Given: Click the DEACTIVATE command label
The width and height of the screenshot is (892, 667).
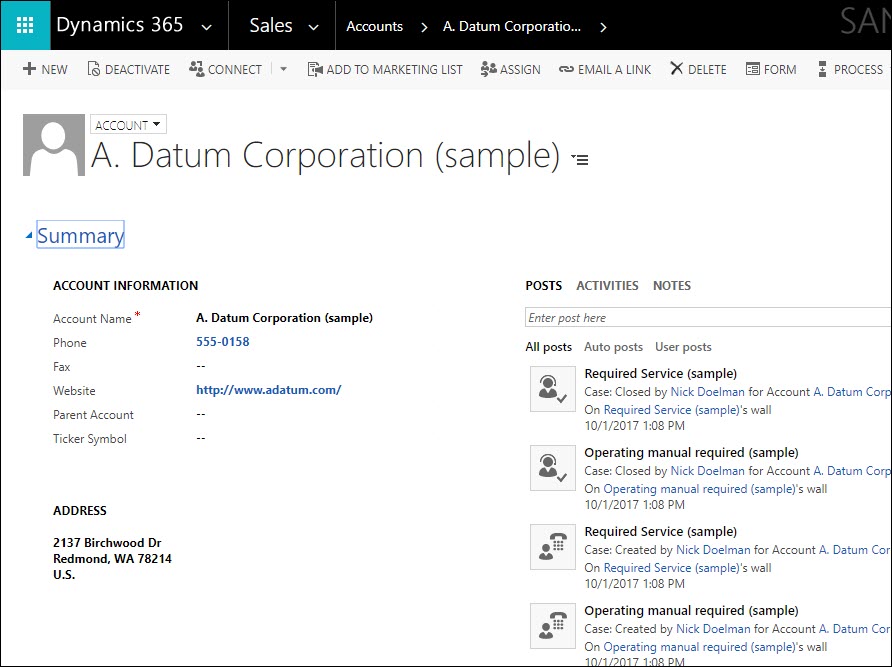Looking at the screenshot, I should 137,69.
